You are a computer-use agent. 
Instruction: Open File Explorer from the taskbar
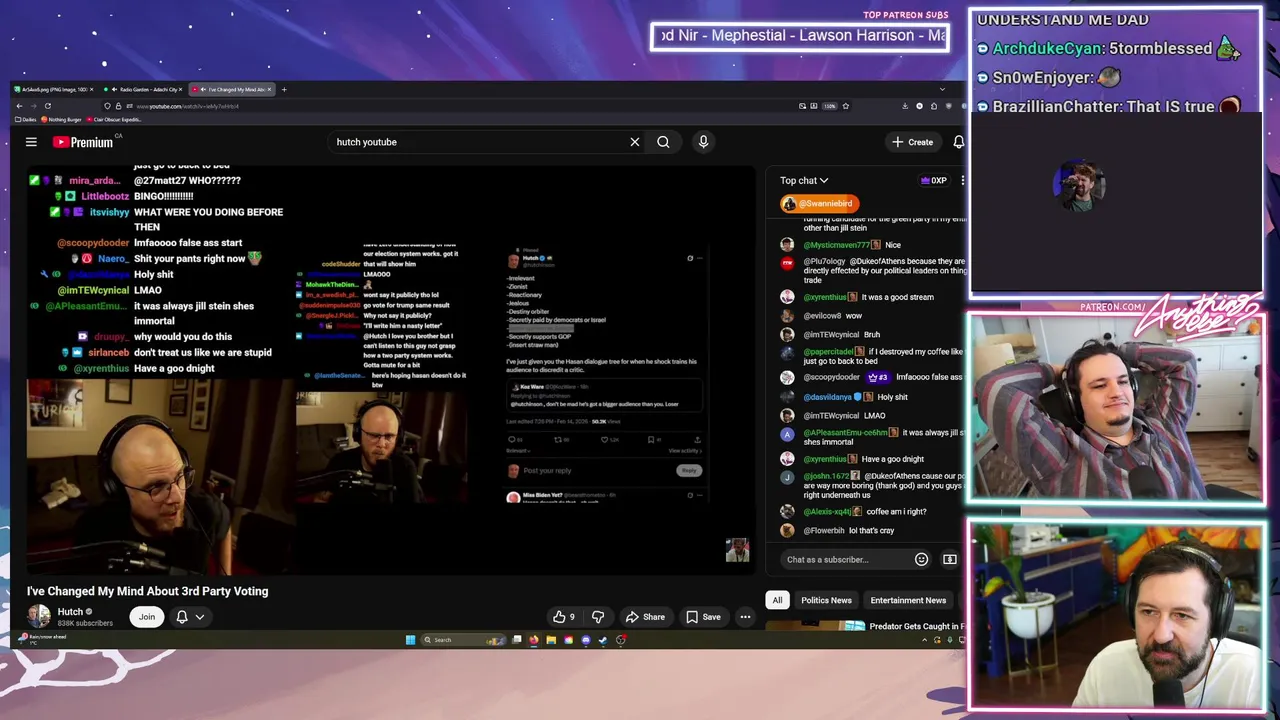551,640
